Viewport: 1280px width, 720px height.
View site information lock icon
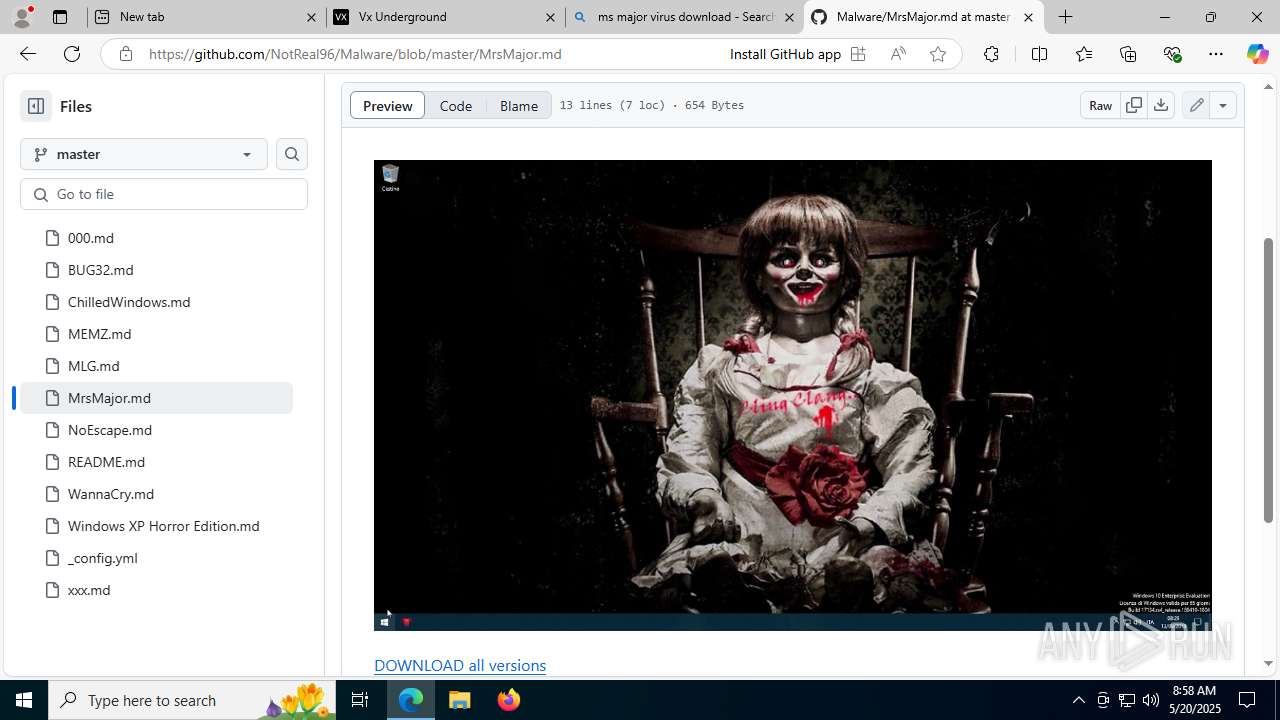click(x=126, y=54)
